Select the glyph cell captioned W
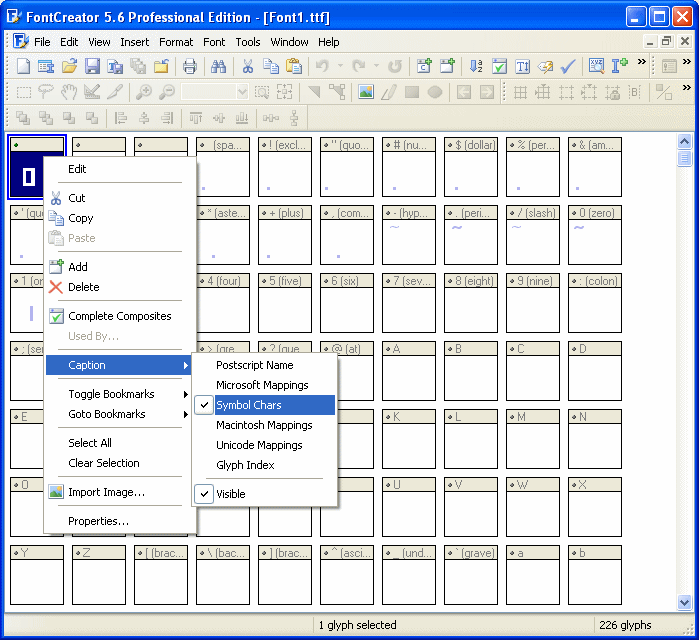 (x=533, y=507)
